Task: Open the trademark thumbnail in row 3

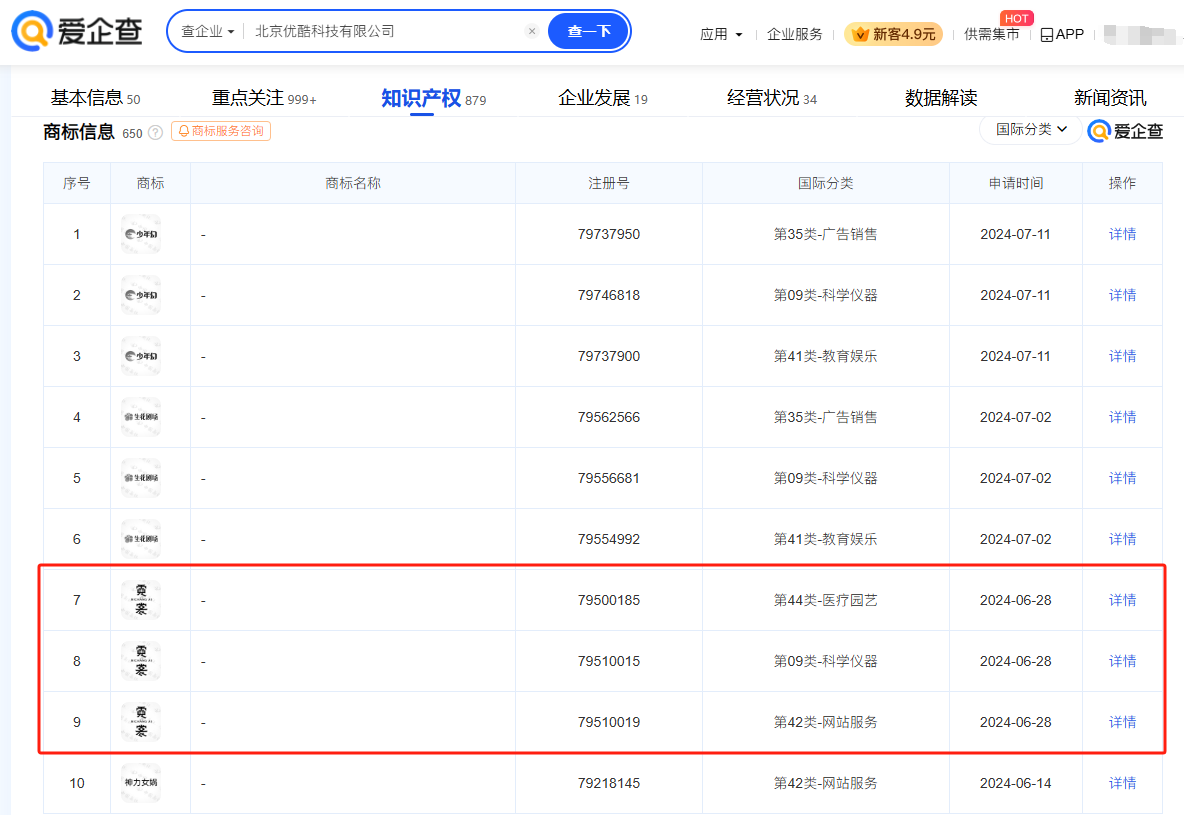Action: pos(141,357)
